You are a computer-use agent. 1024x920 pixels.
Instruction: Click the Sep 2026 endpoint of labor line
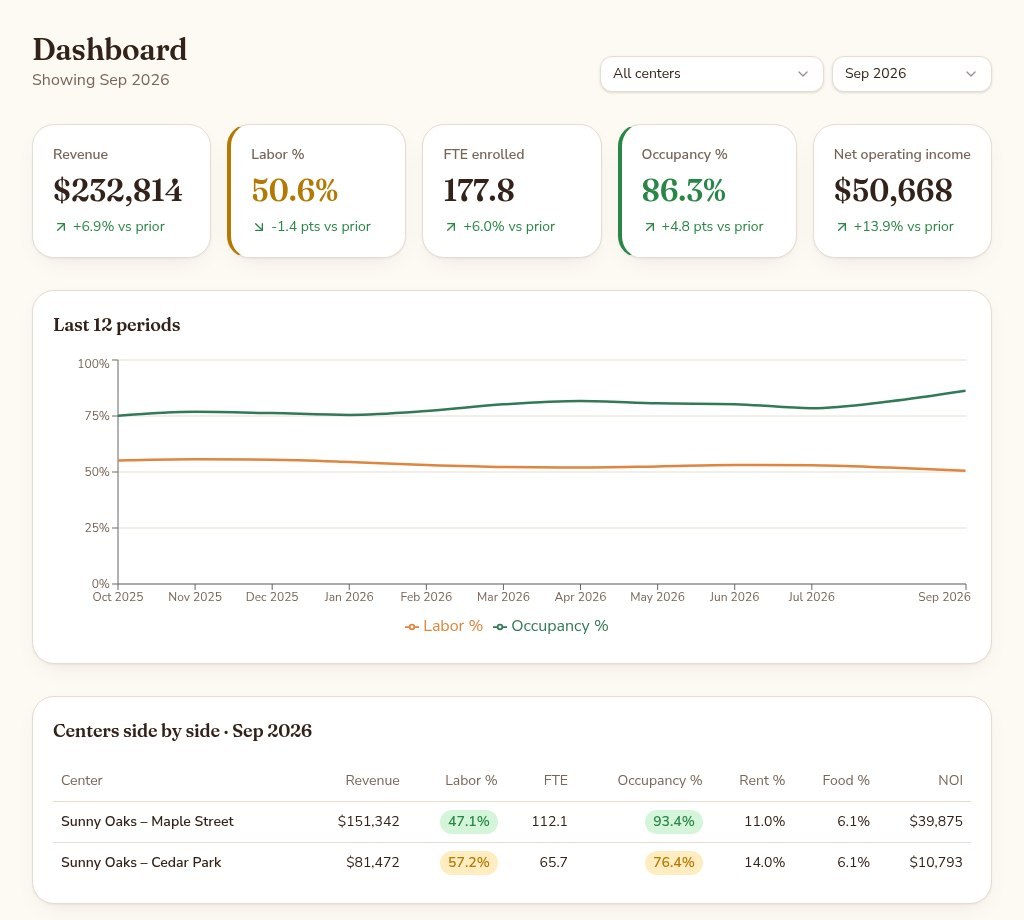click(x=965, y=471)
